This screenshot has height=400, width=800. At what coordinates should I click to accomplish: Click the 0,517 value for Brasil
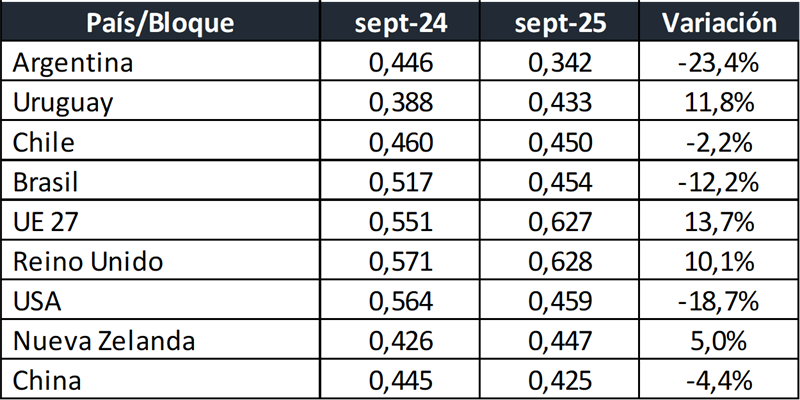pos(401,184)
